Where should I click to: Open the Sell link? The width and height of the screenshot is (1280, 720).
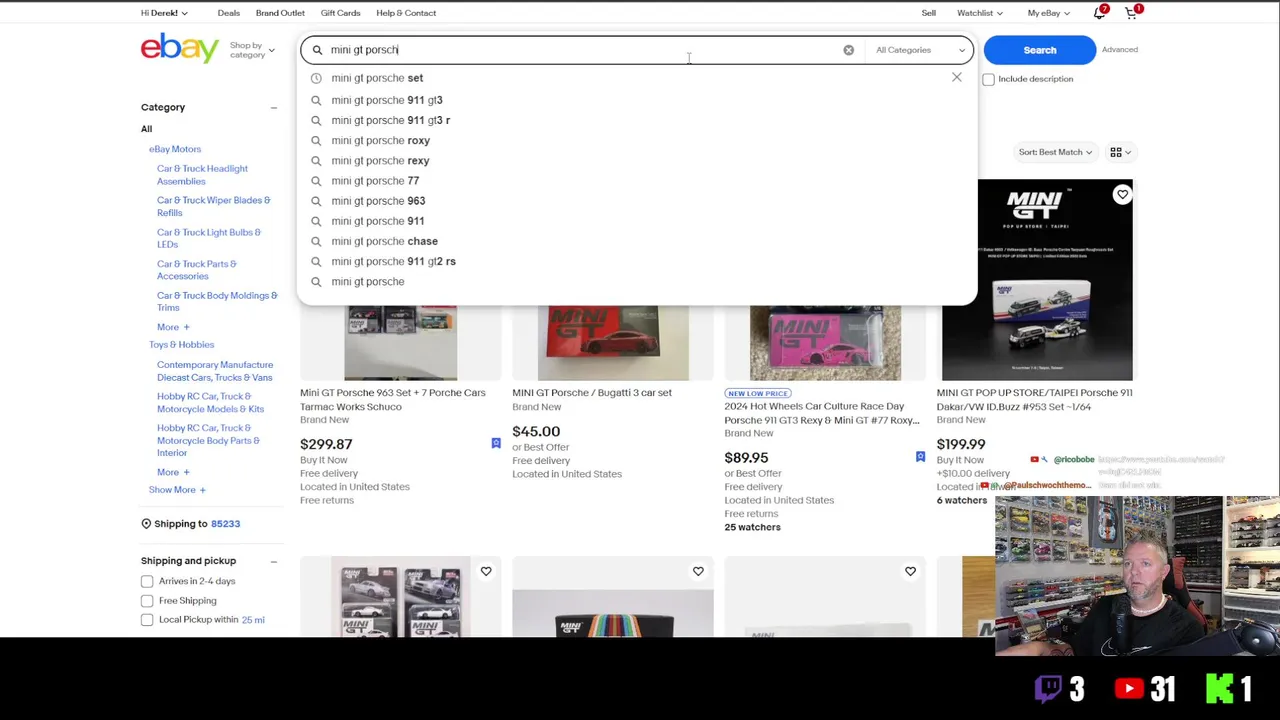coord(929,13)
